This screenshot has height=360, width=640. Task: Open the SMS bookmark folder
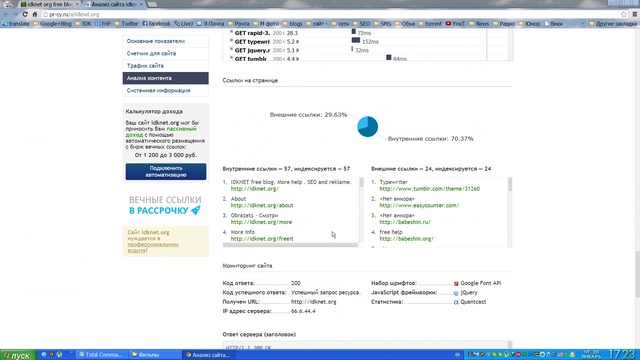coord(382,24)
